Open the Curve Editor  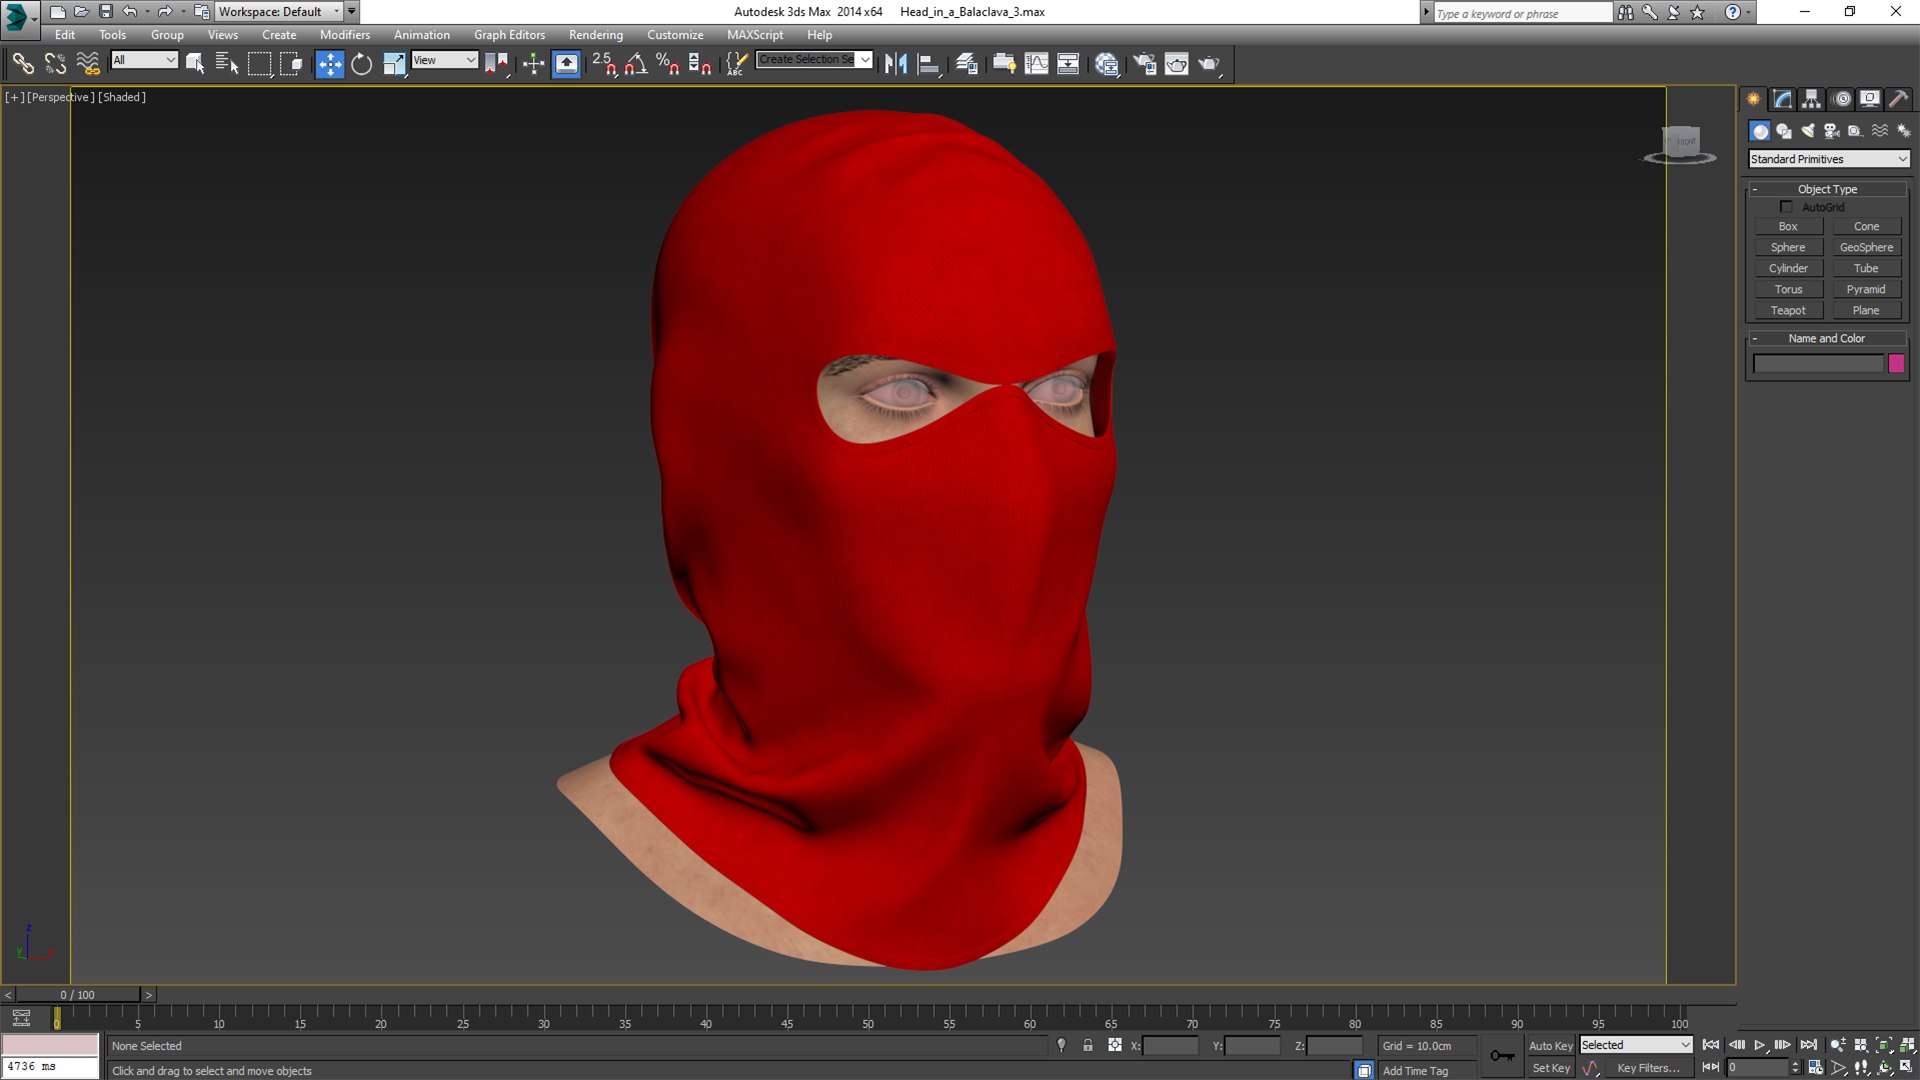(x=1037, y=64)
